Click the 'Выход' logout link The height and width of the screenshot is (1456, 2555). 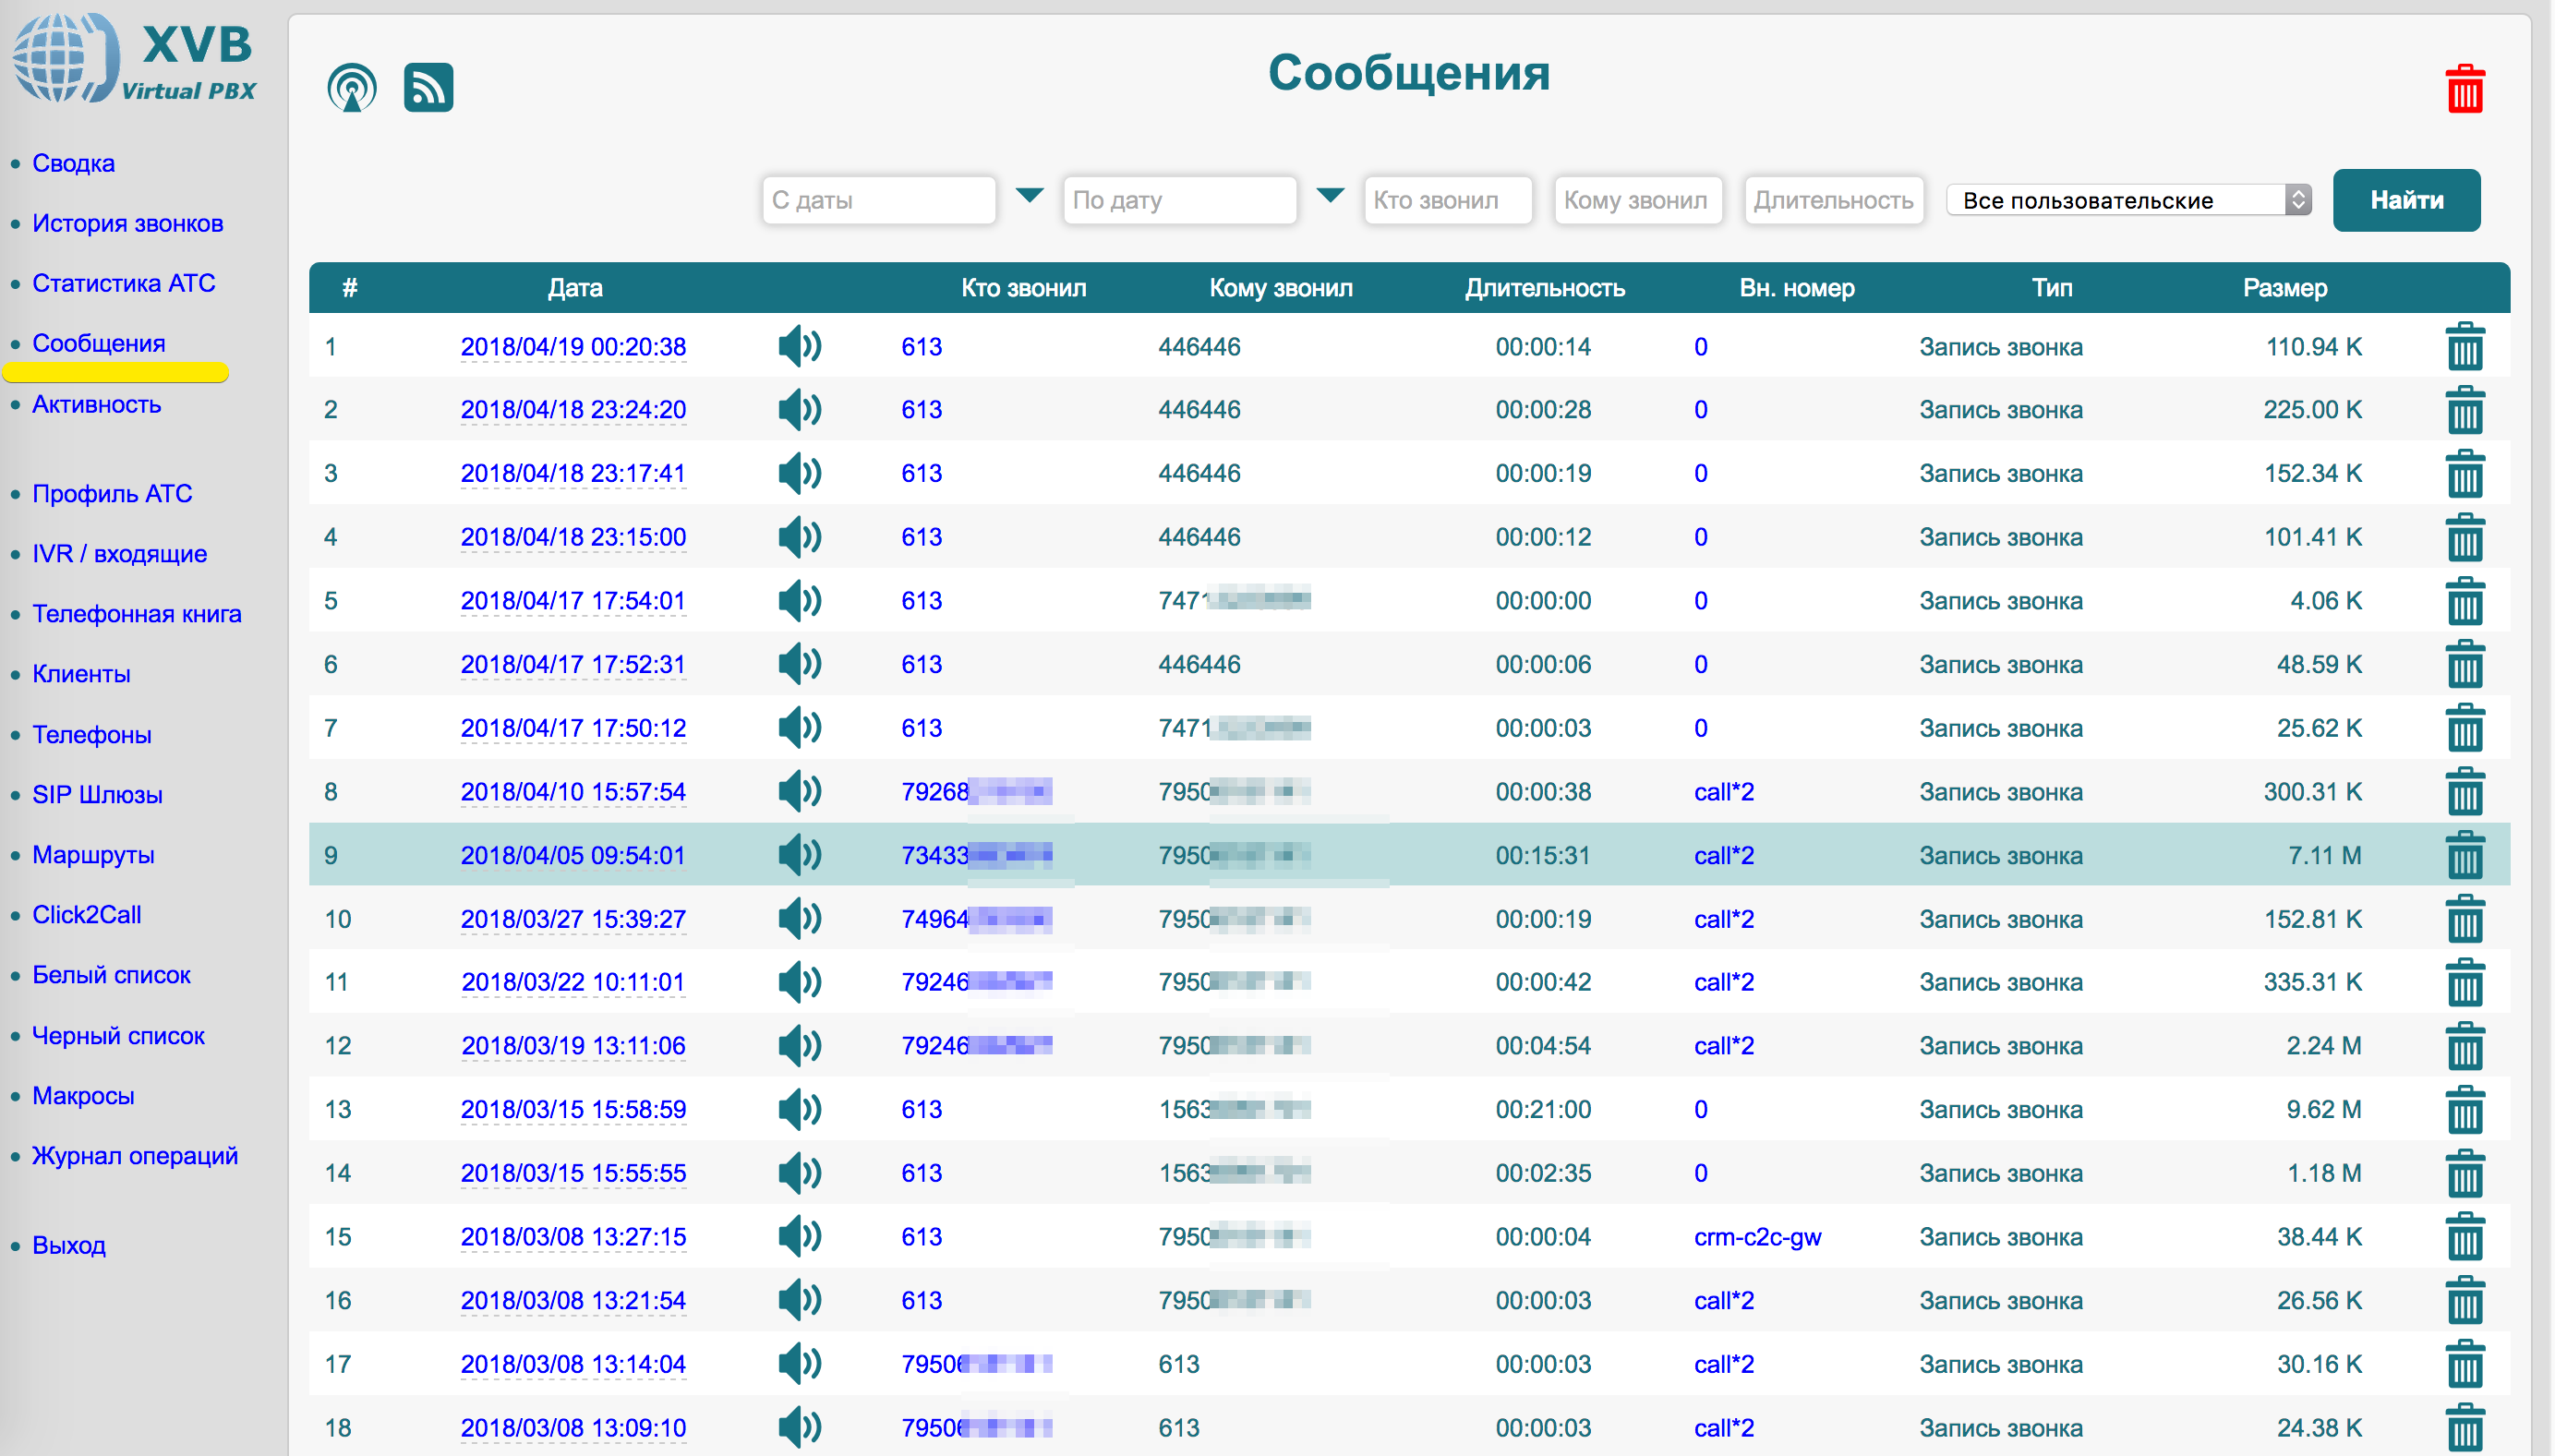coord(68,1246)
